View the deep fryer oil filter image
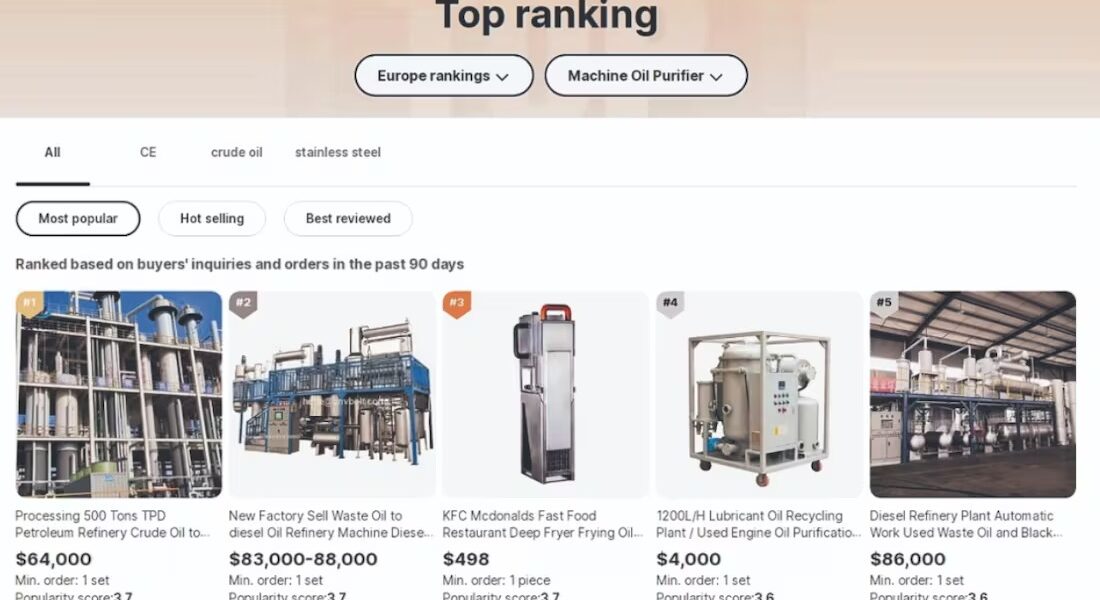 coord(546,394)
